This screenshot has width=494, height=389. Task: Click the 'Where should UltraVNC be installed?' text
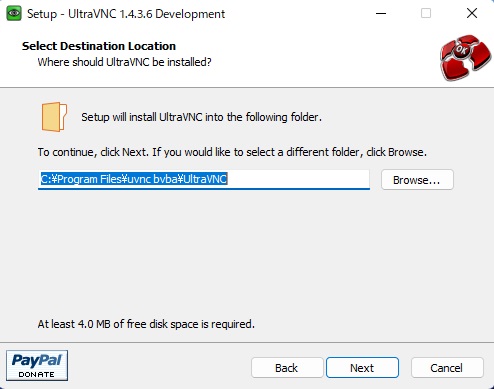pos(124,62)
